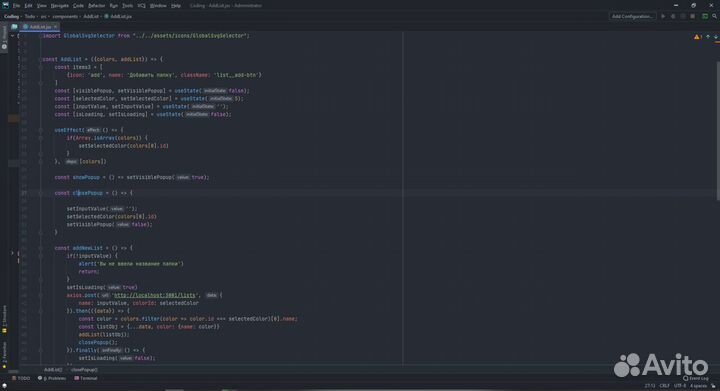Click the closePopup() editor breadcrumb

84,369
